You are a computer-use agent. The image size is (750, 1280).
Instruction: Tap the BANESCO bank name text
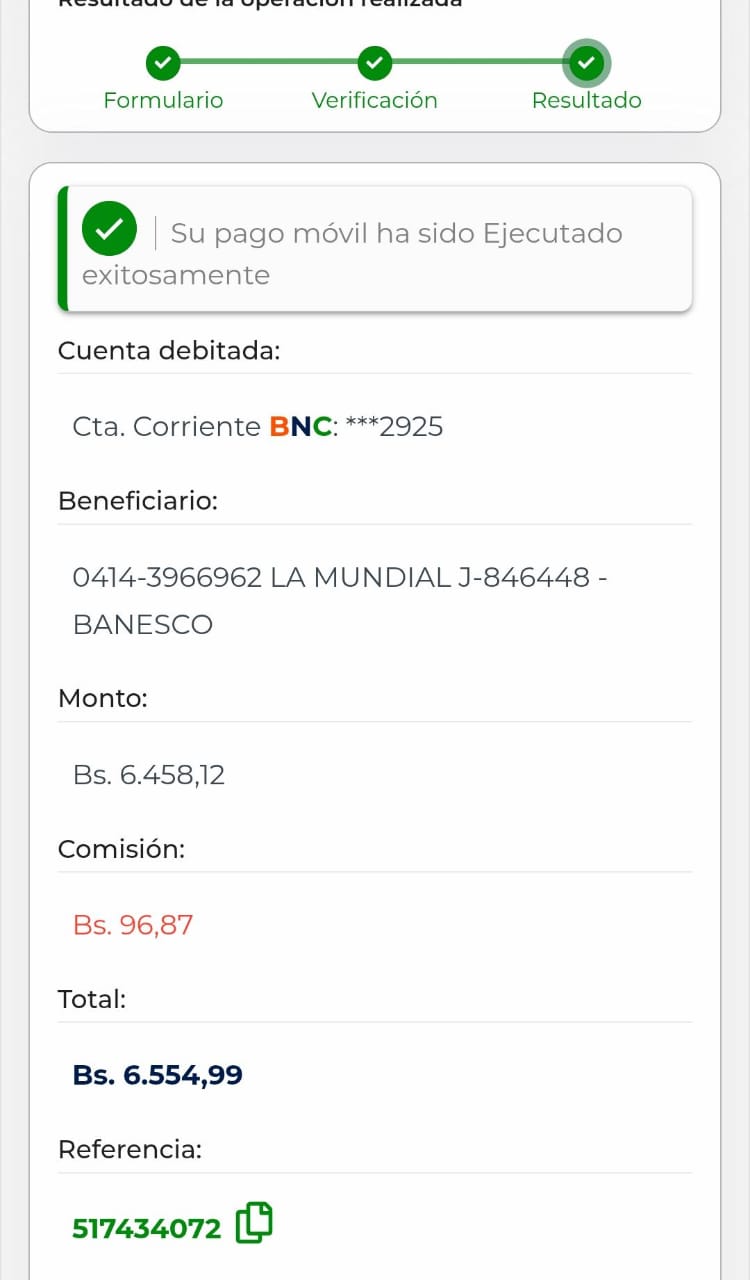point(143,625)
